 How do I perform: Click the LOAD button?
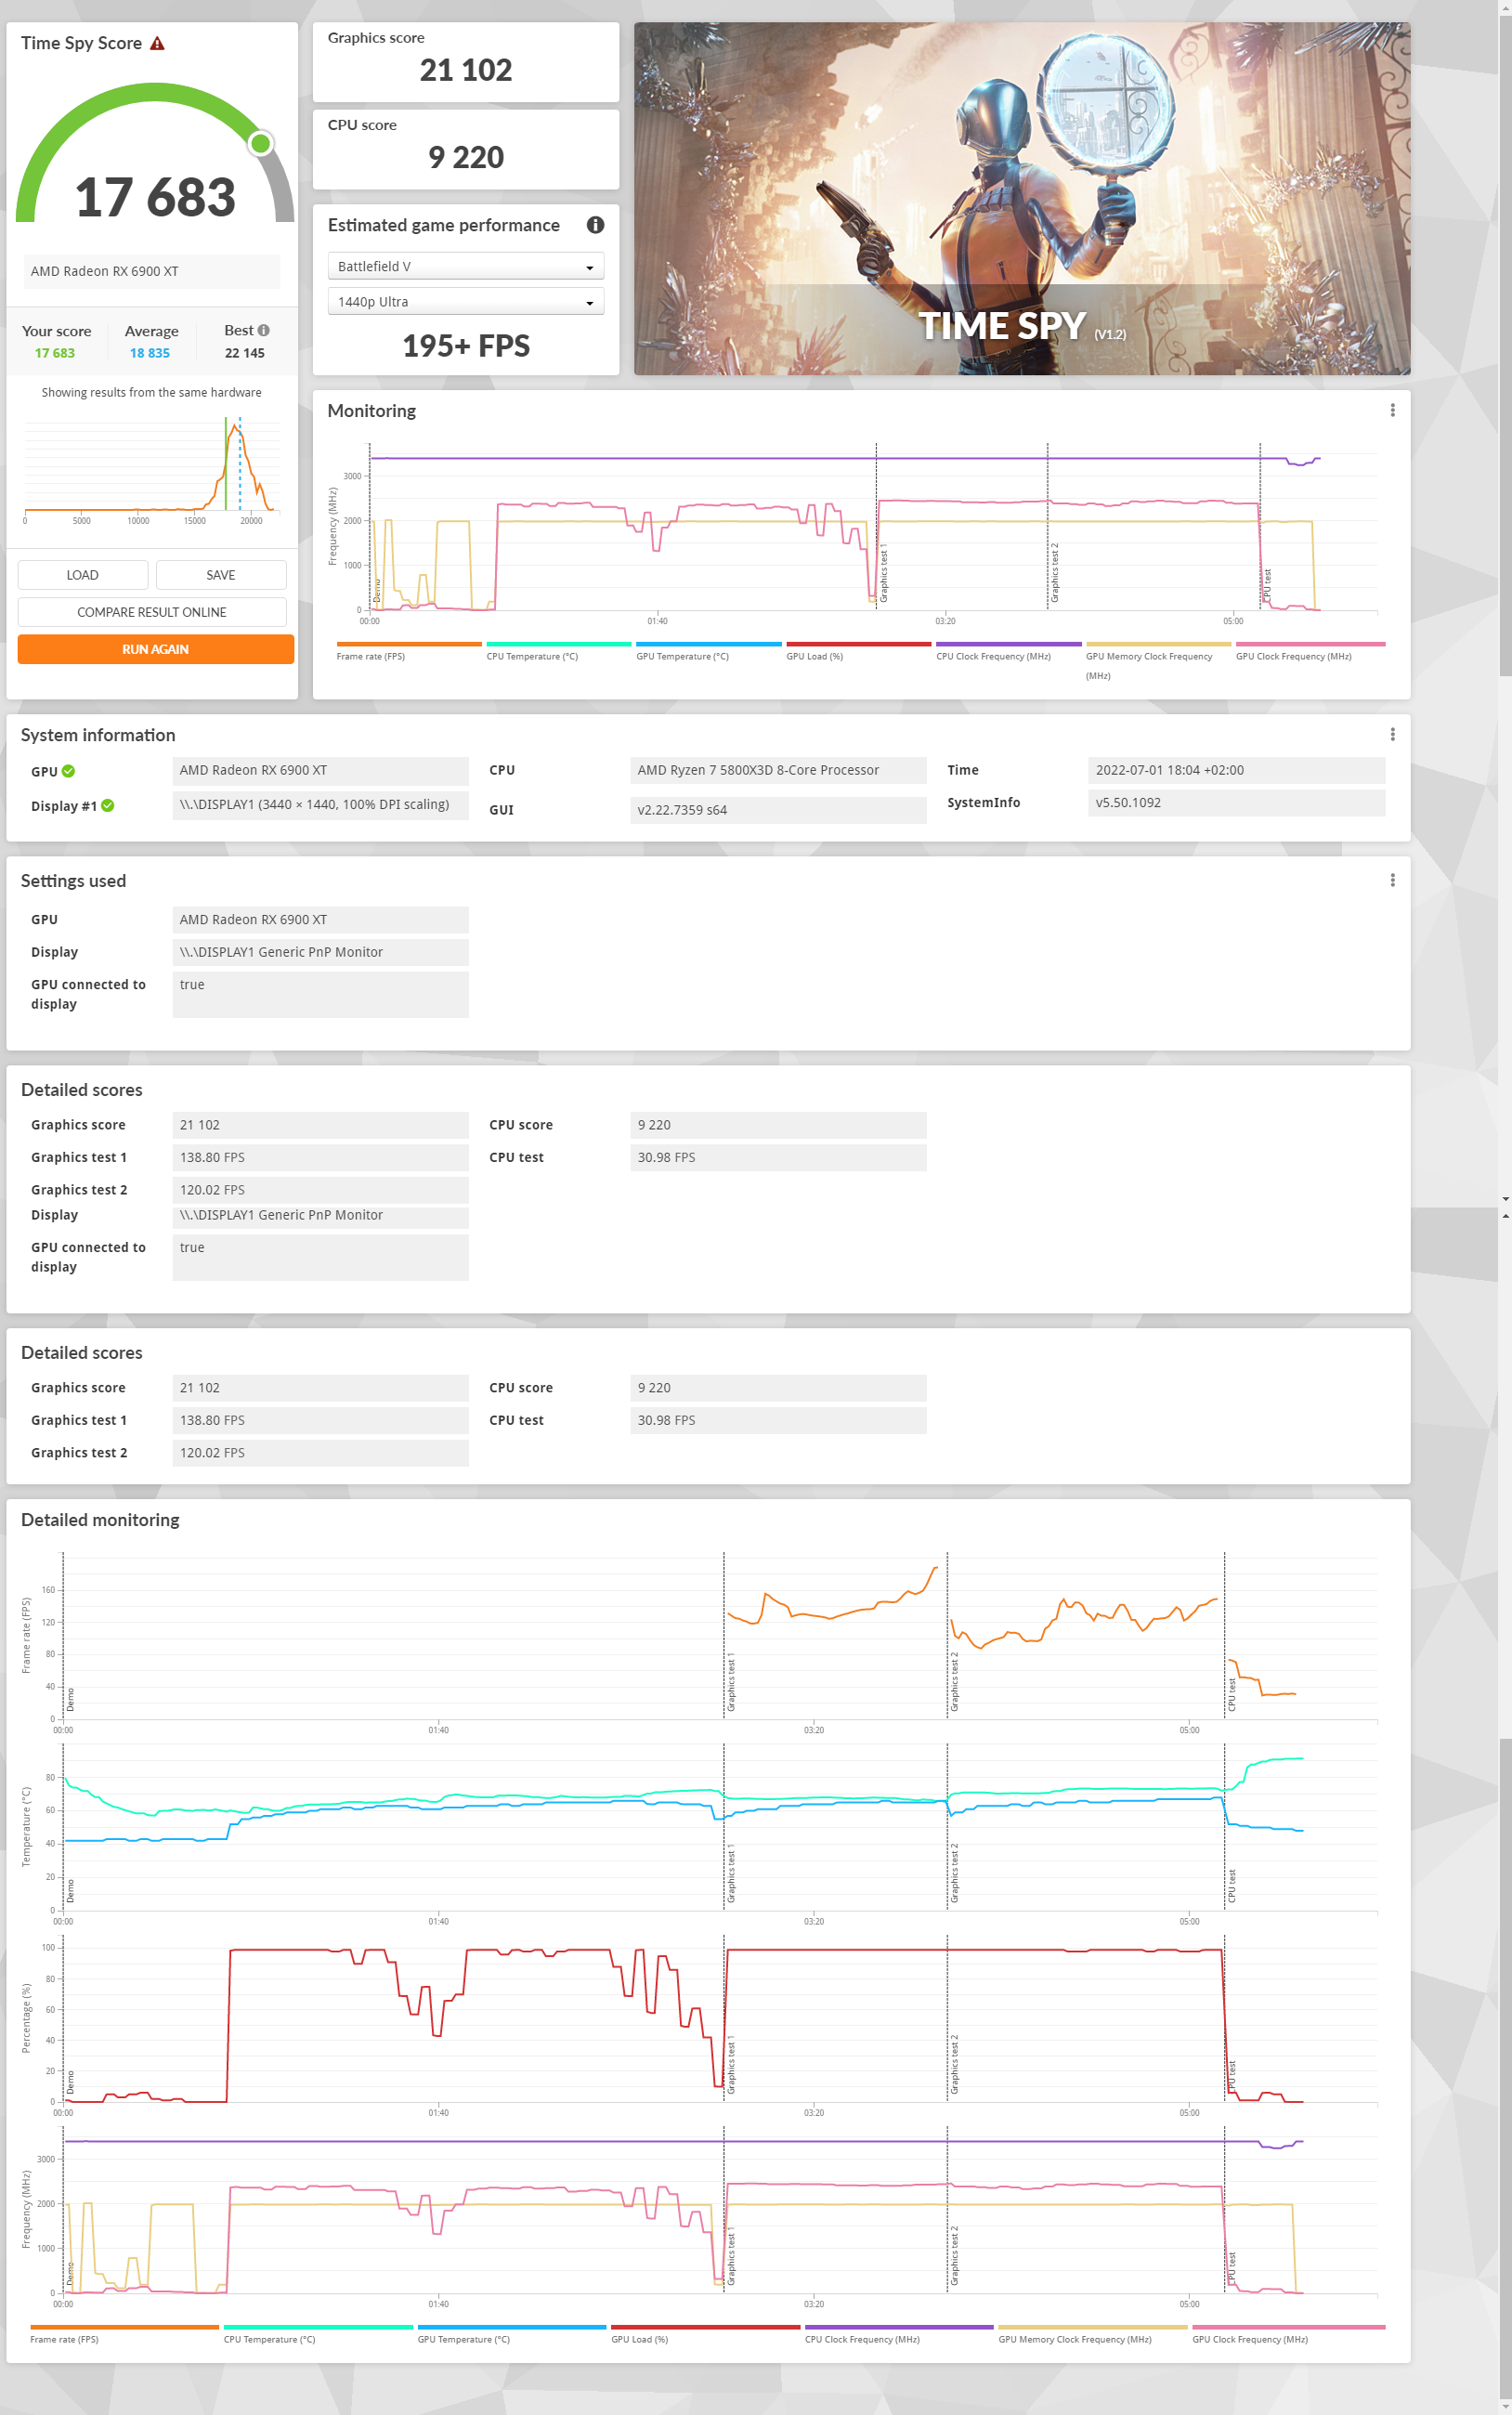point(83,575)
